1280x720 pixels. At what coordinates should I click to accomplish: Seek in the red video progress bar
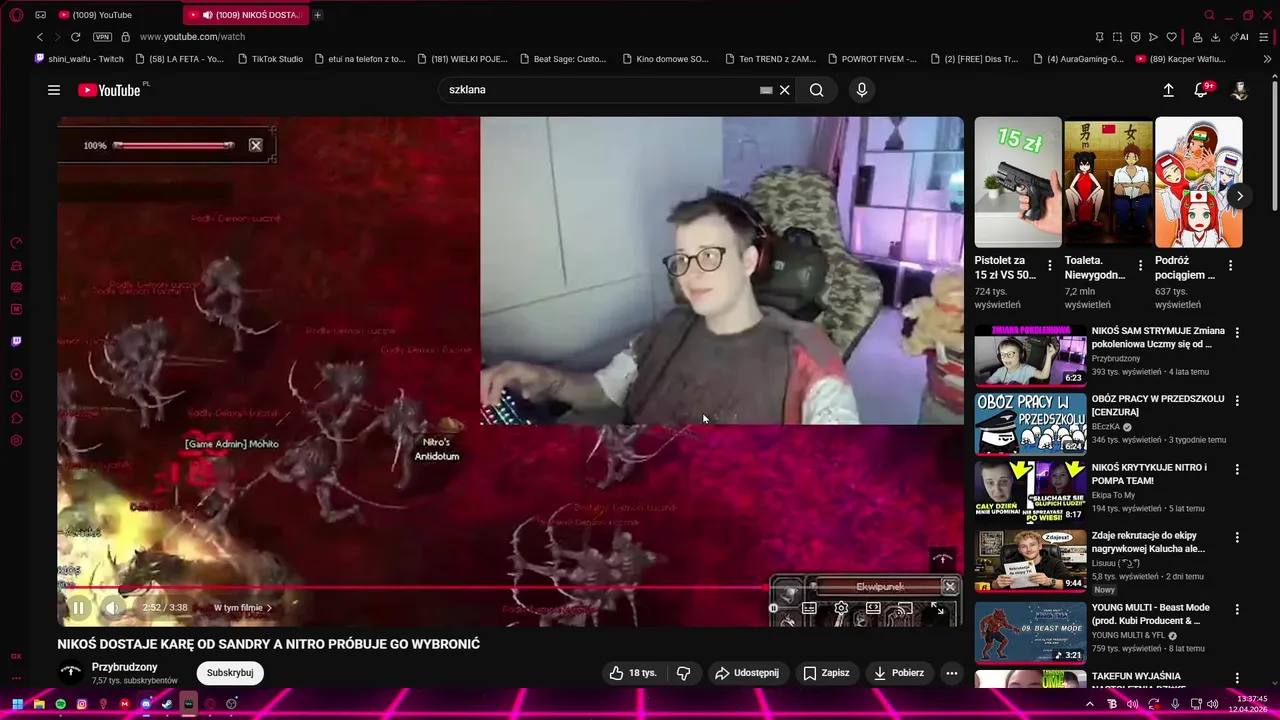[510, 588]
